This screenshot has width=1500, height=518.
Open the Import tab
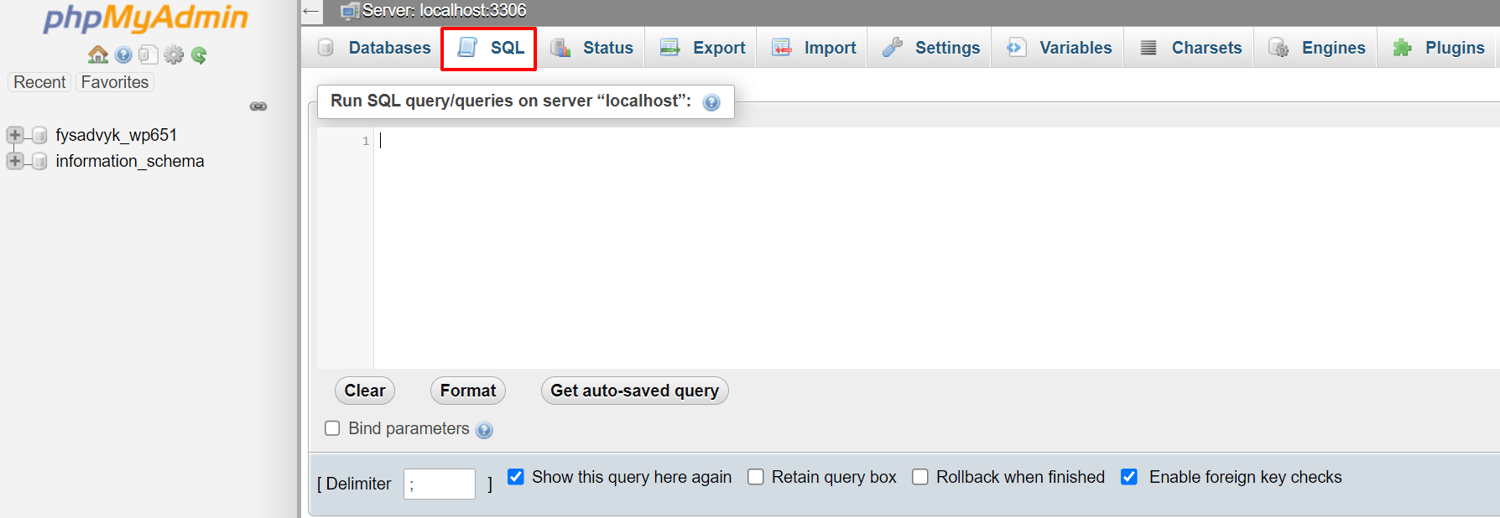(x=814, y=47)
